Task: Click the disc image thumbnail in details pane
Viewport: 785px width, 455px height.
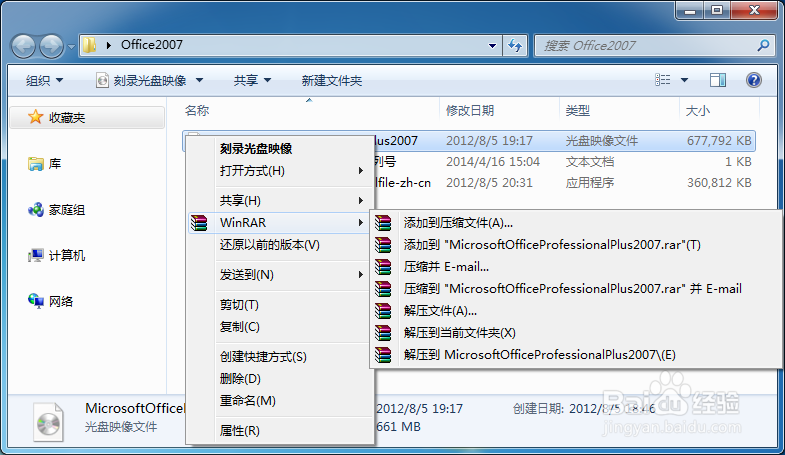Action: tap(49, 423)
